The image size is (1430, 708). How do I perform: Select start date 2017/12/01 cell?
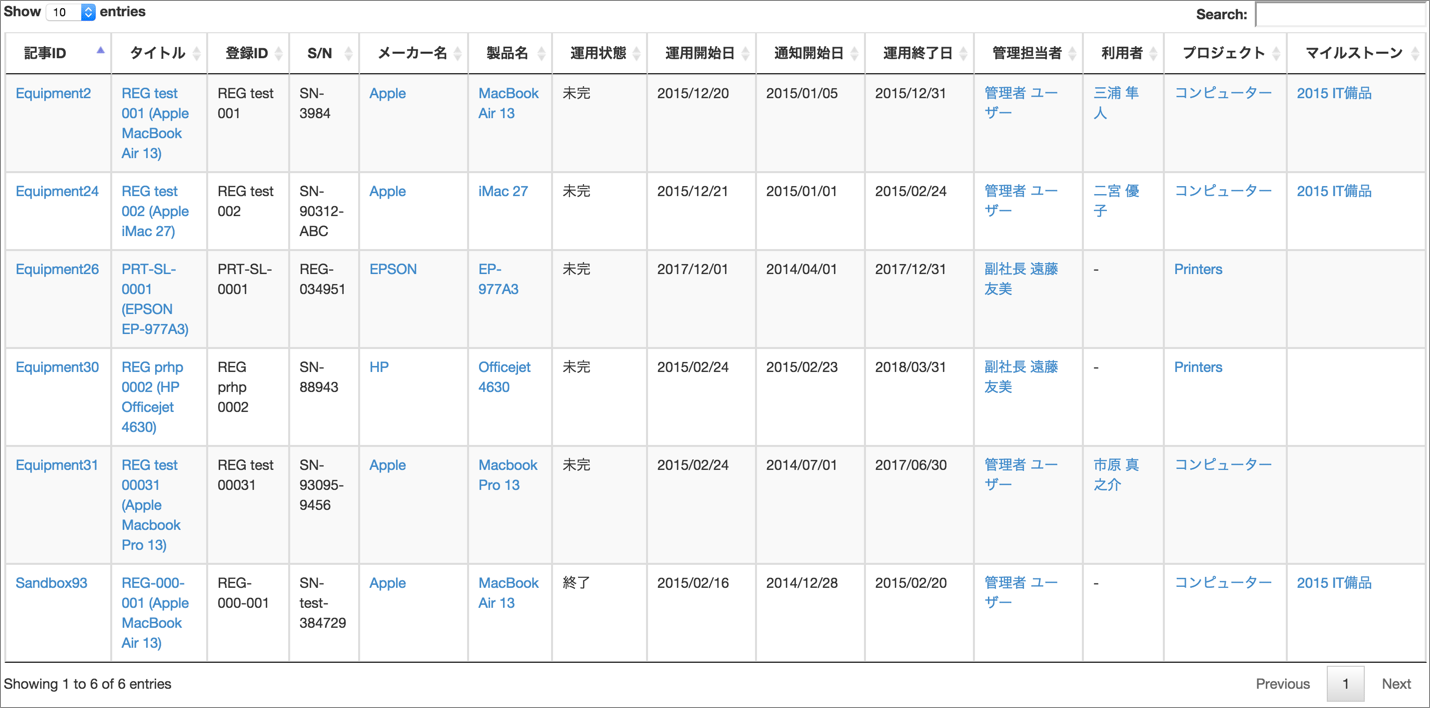tap(702, 299)
